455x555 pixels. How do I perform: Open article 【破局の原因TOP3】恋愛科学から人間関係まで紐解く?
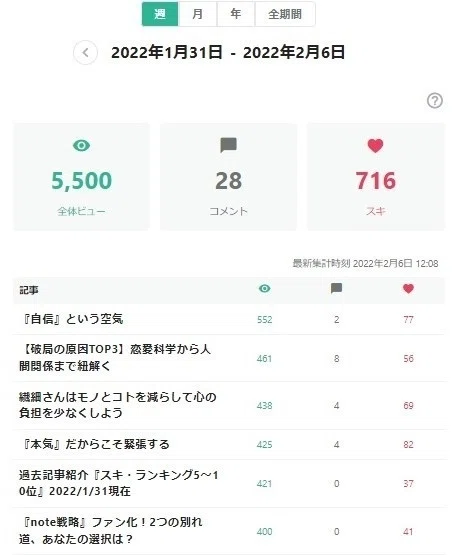[x=115, y=357]
